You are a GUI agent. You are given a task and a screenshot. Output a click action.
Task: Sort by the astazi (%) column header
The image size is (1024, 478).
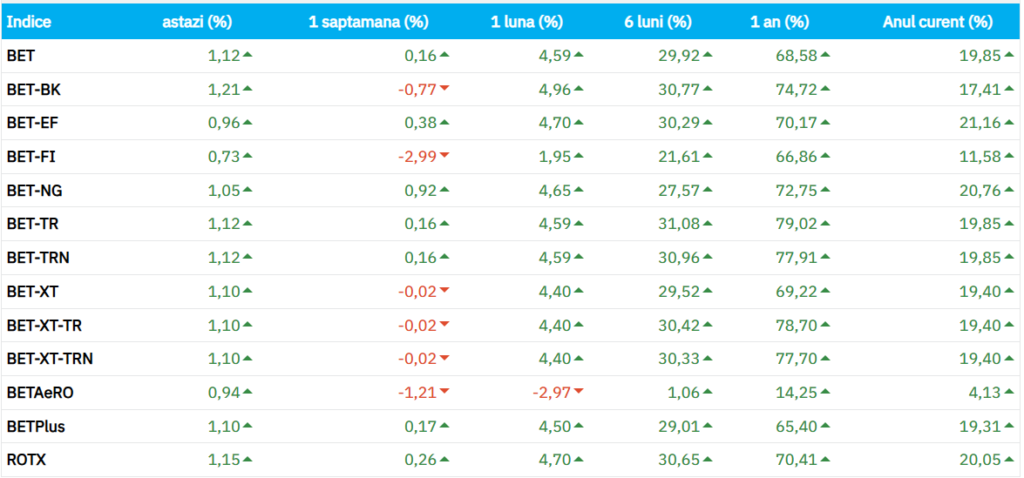197,21
